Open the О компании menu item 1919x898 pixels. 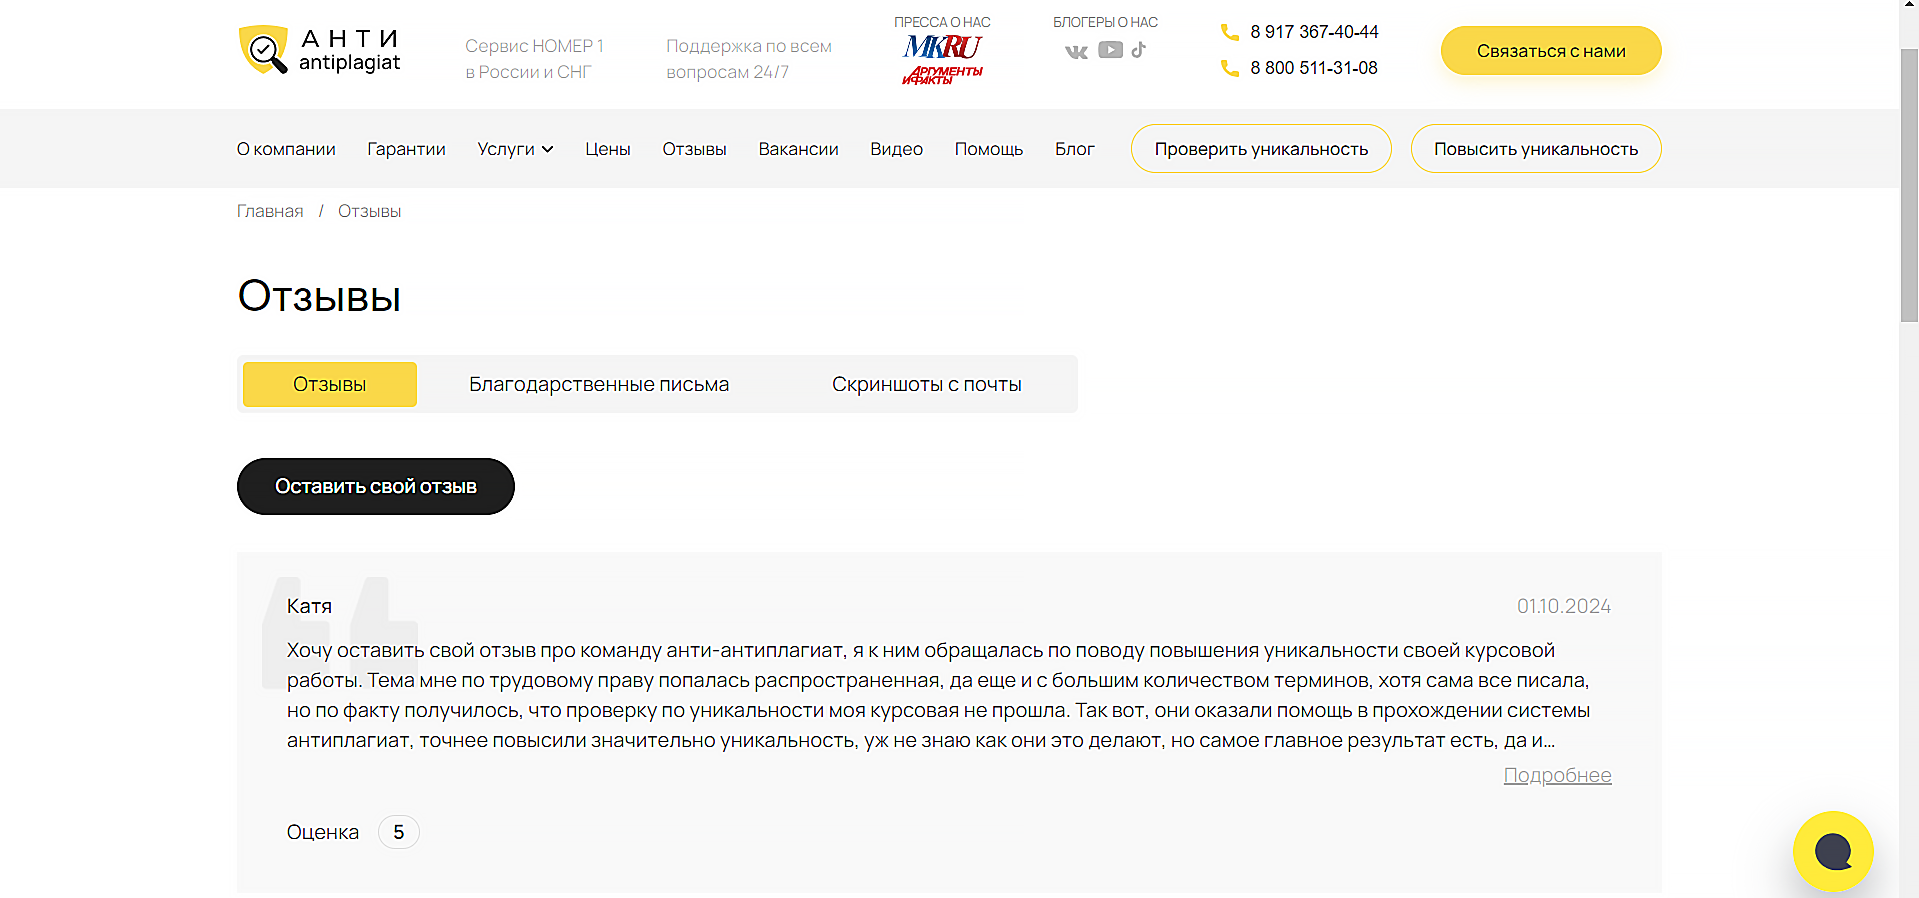click(286, 149)
